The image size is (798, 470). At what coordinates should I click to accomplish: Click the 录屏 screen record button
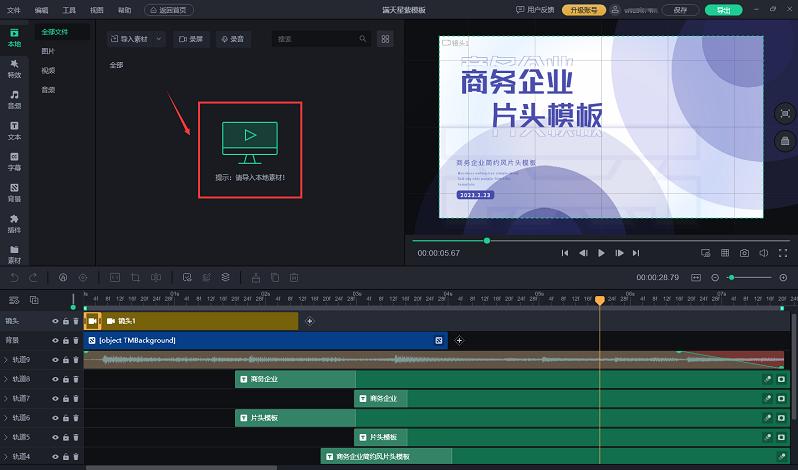pos(191,39)
